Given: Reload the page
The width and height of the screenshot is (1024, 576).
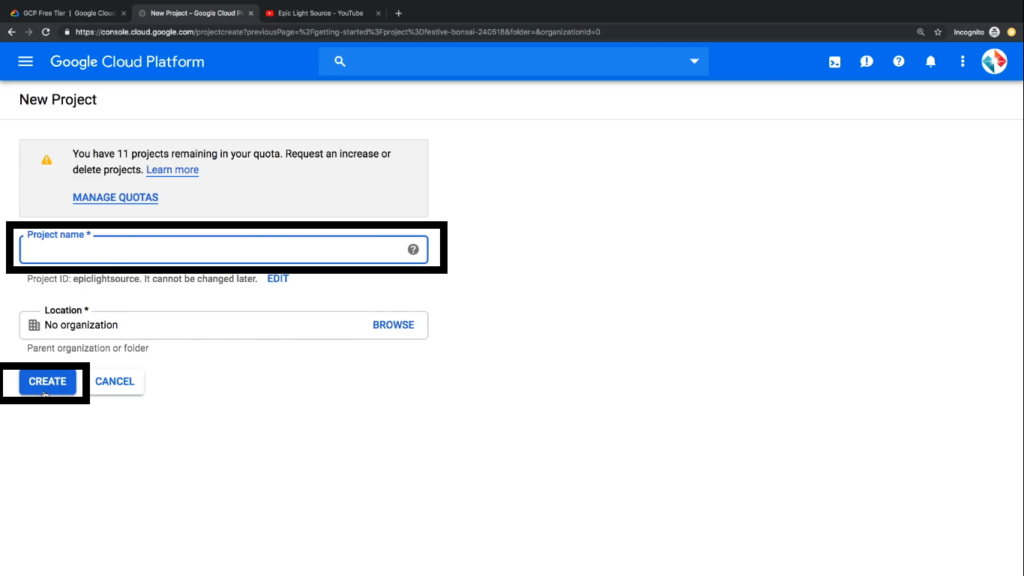Looking at the screenshot, I should tap(46, 32).
